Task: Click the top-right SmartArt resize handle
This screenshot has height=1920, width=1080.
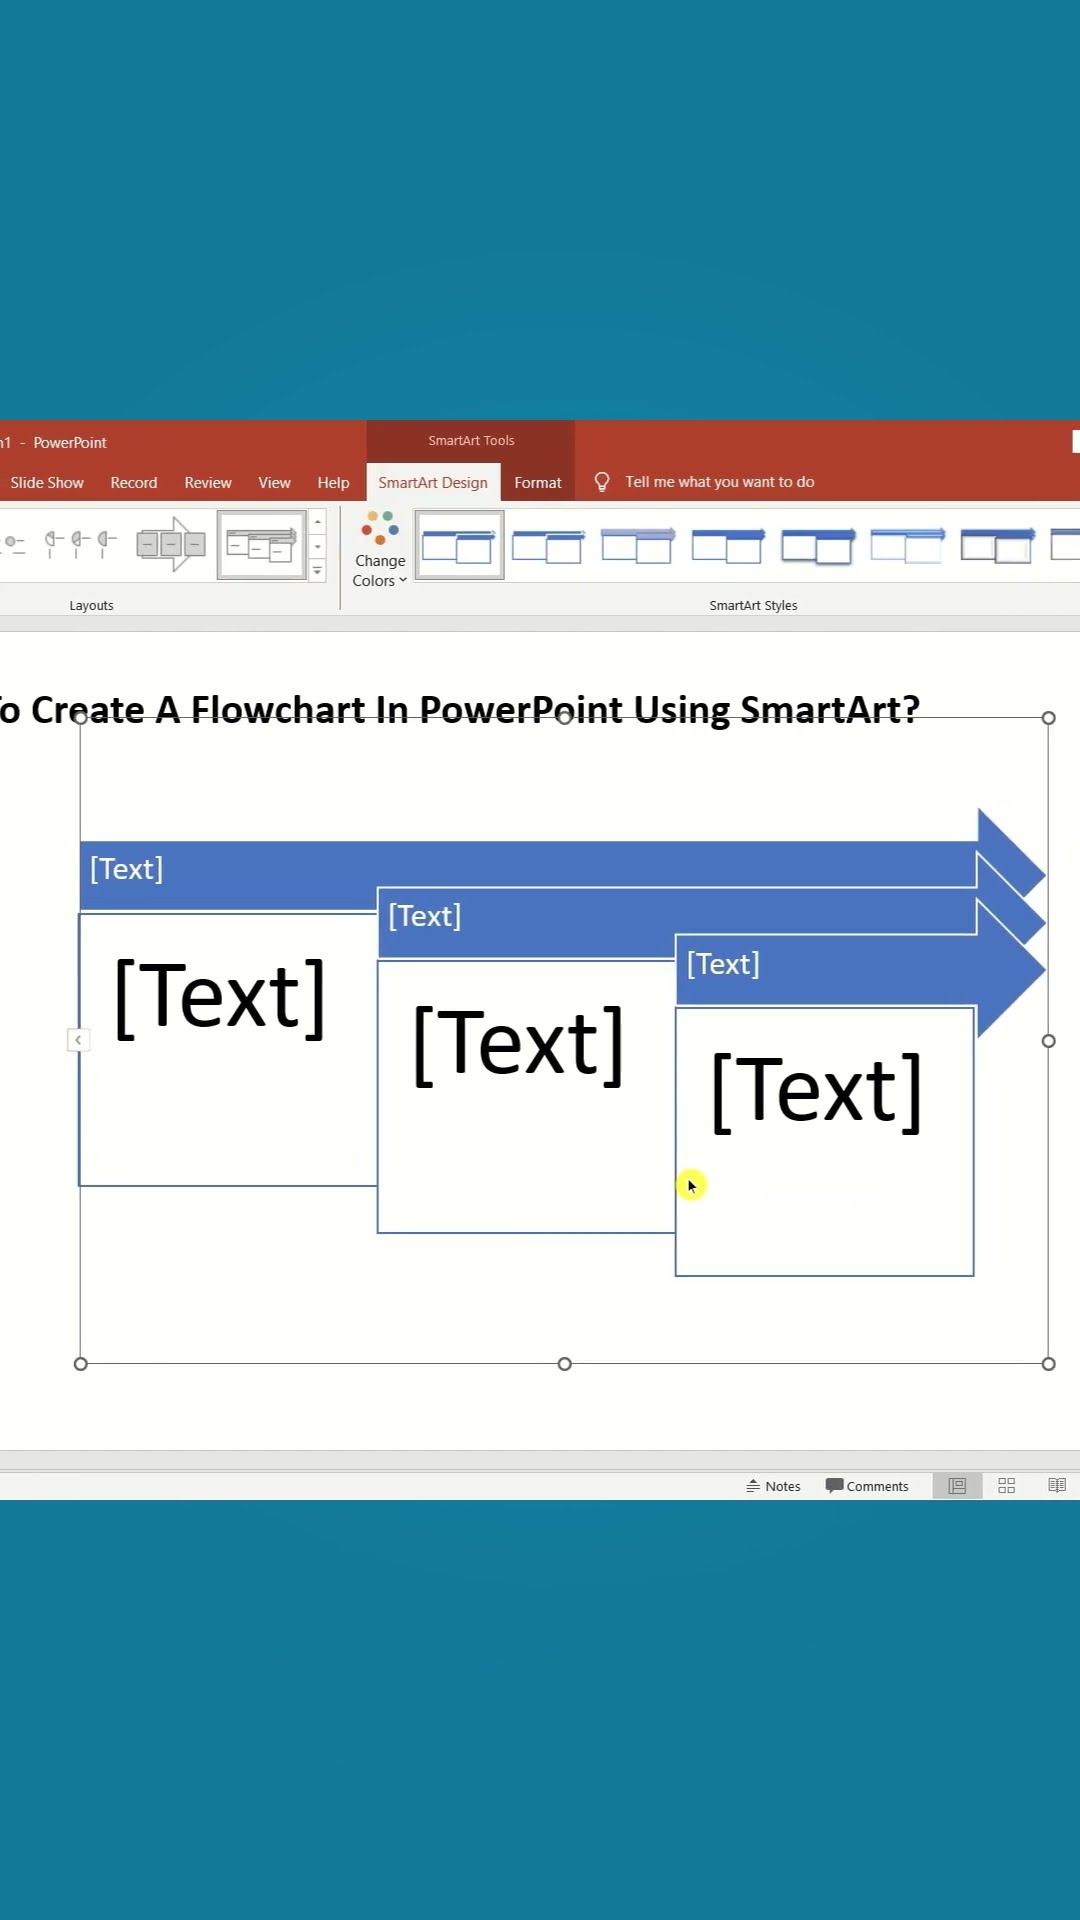Action: click(x=1048, y=718)
